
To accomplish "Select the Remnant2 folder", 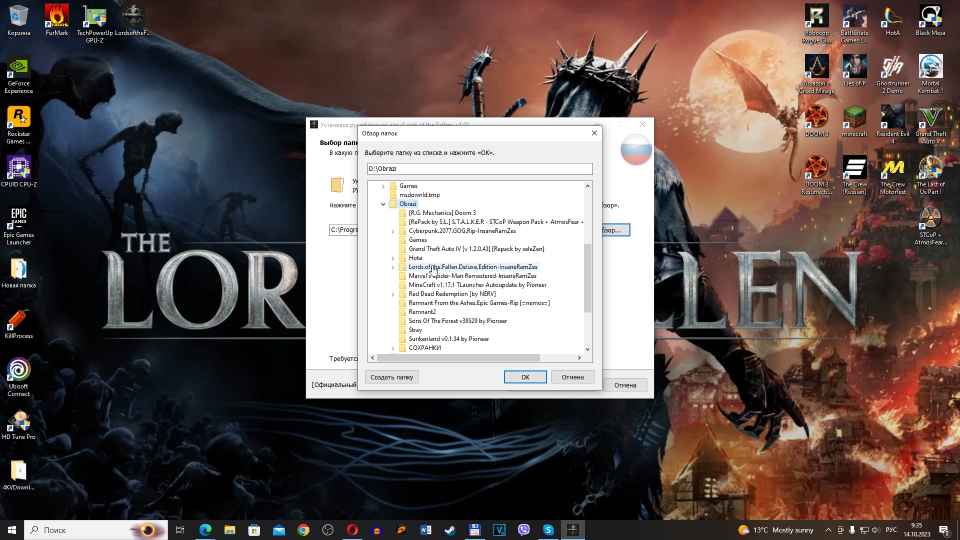I will coord(422,312).
